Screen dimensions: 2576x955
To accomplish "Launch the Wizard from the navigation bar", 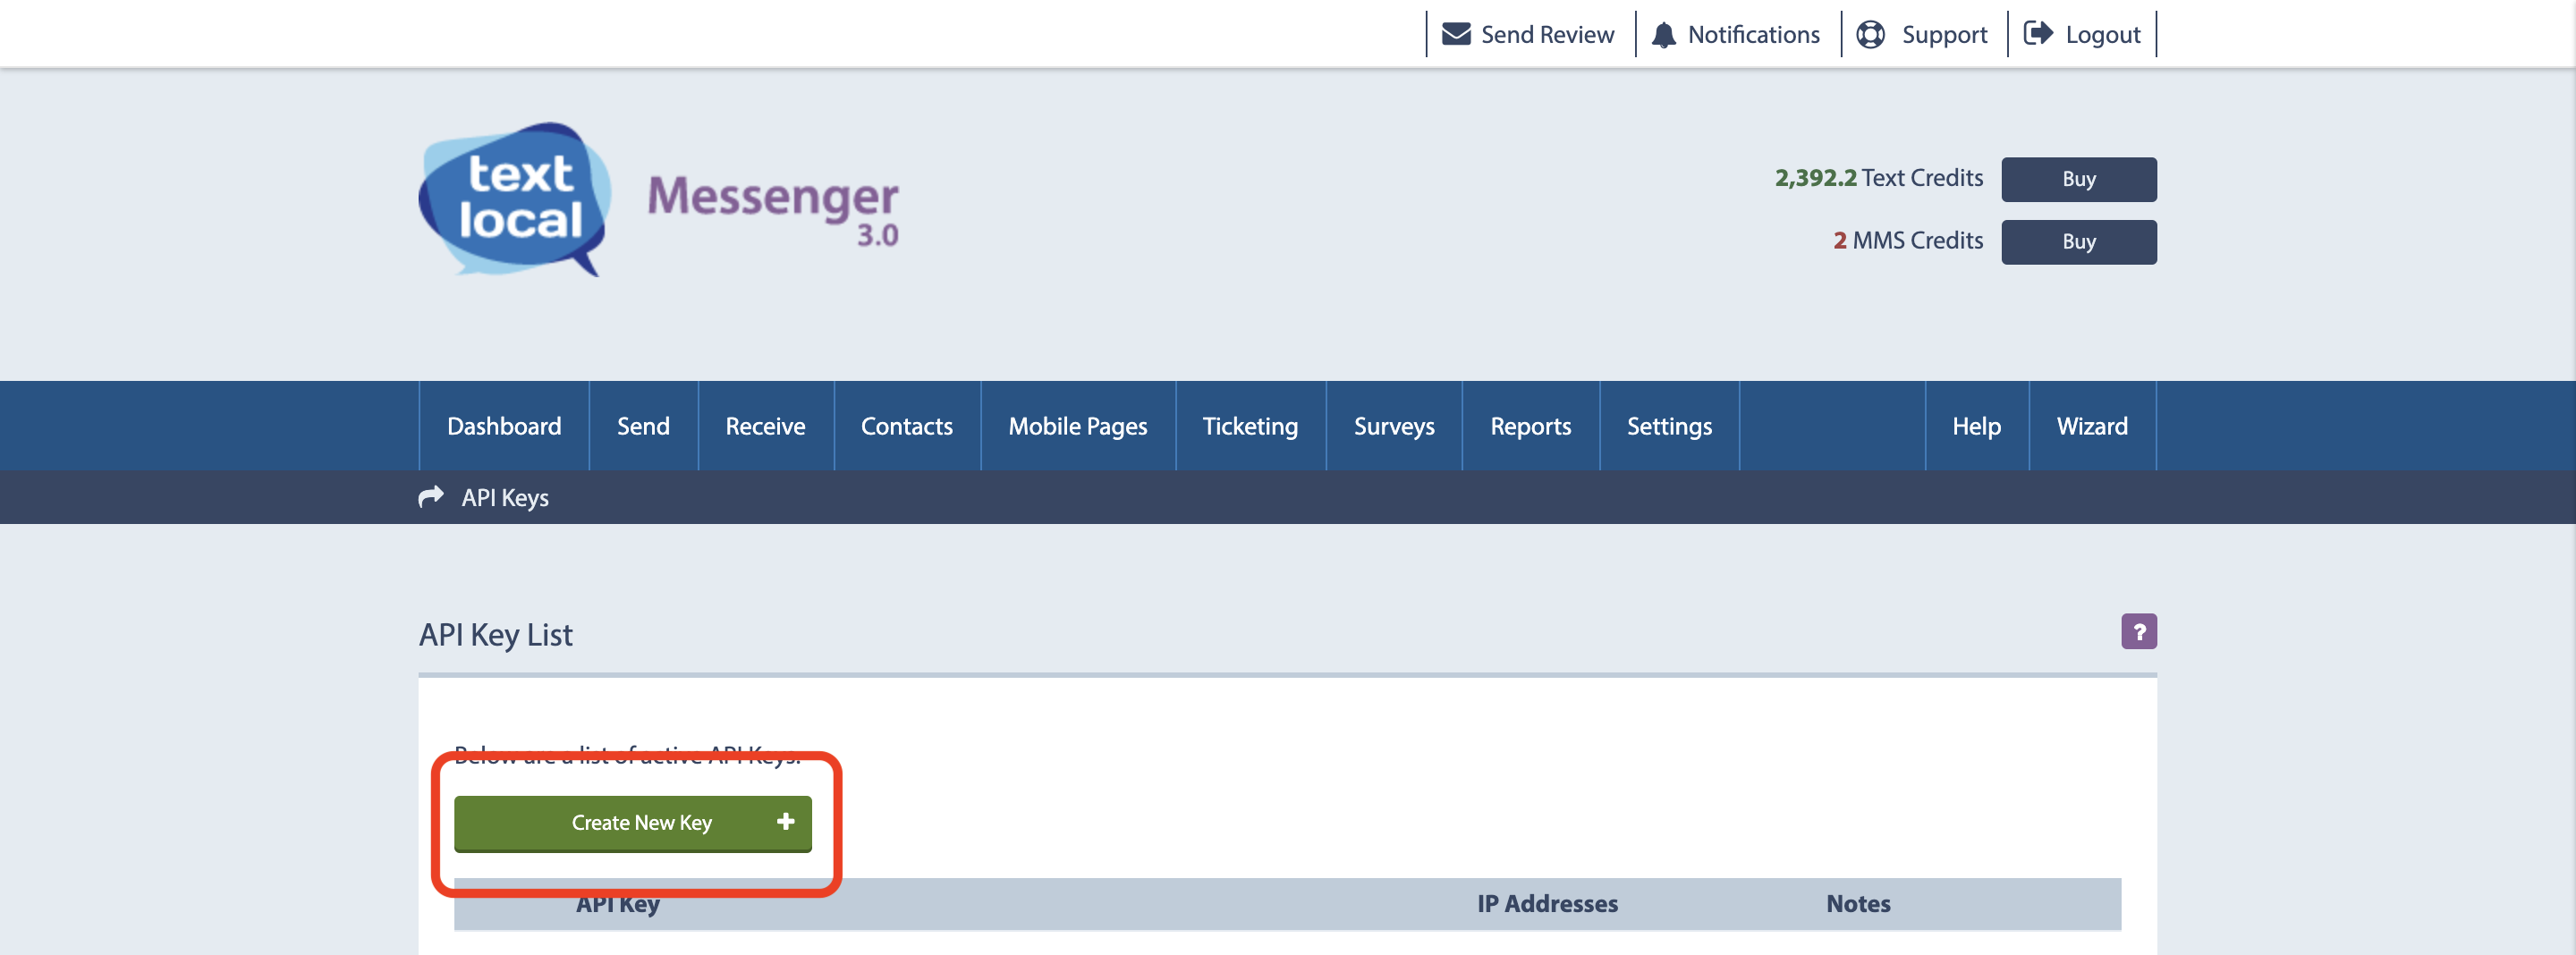I will (x=2091, y=425).
